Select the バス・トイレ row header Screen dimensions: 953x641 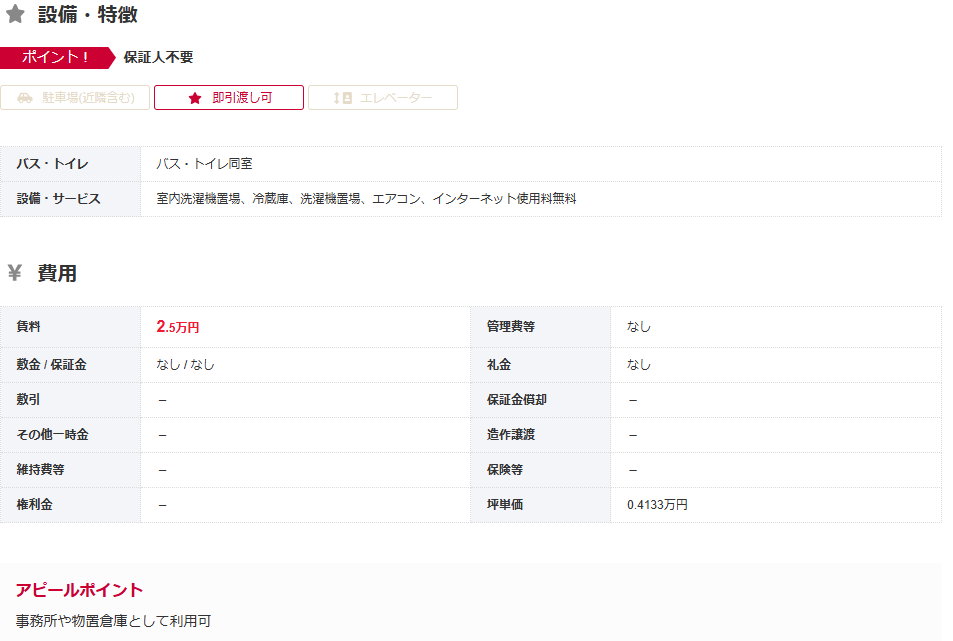coord(52,164)
